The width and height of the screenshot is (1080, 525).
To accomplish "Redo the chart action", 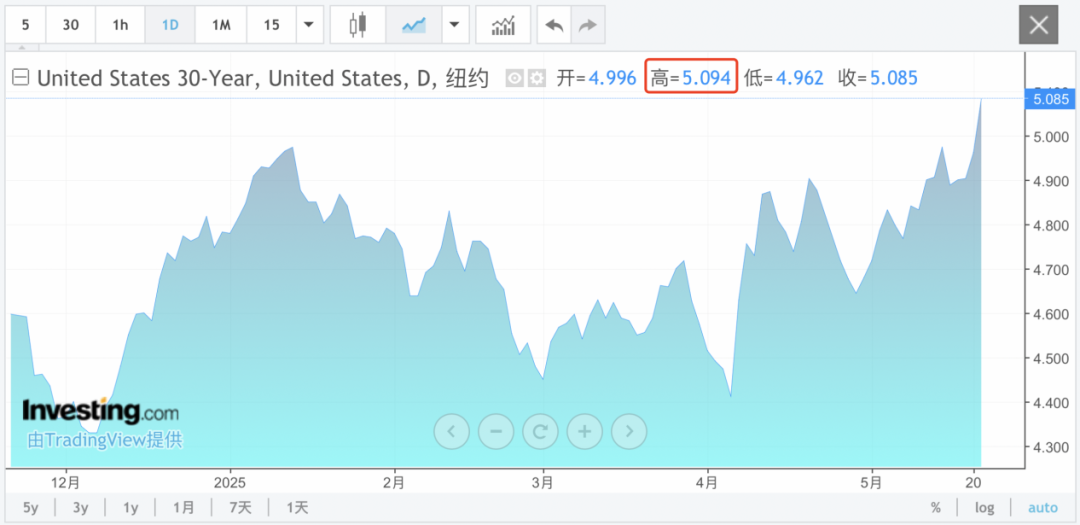I will point(587,25).
